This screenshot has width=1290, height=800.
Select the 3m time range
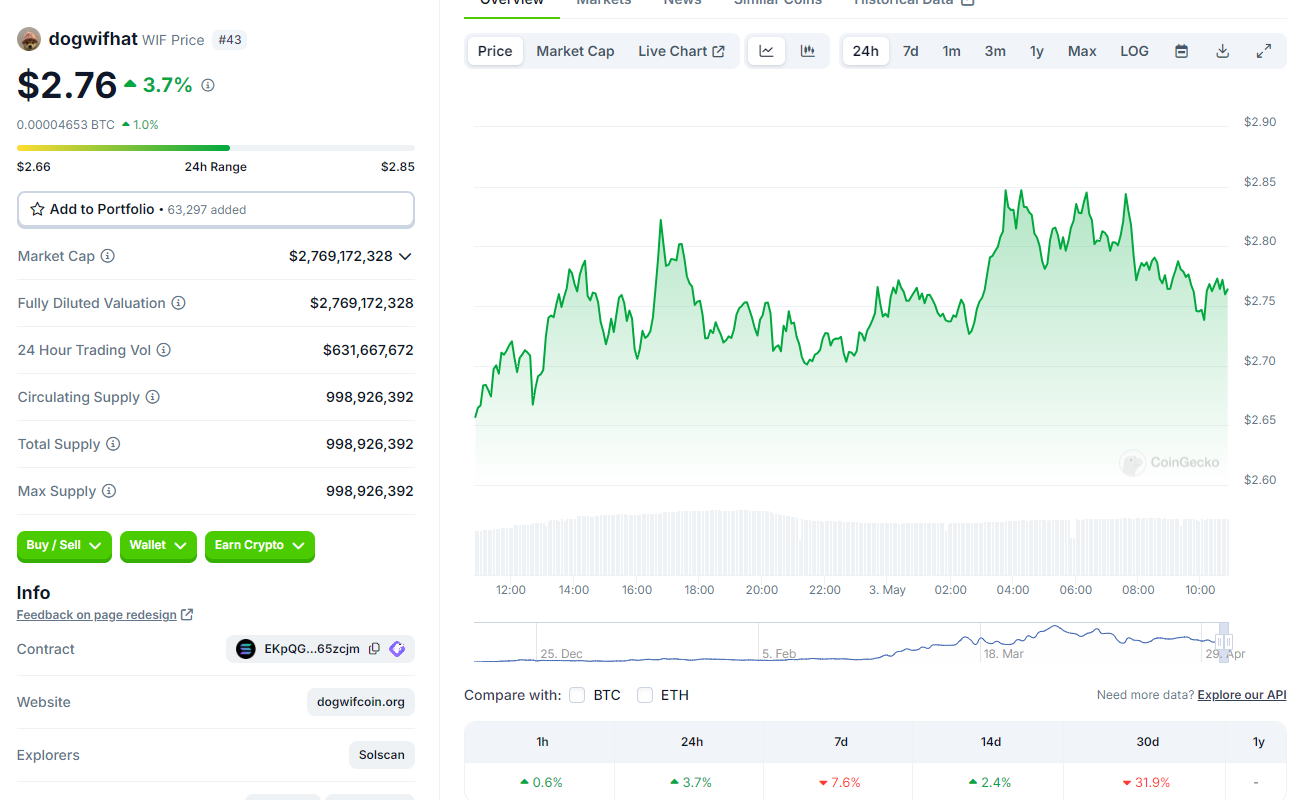coord(995,51)
